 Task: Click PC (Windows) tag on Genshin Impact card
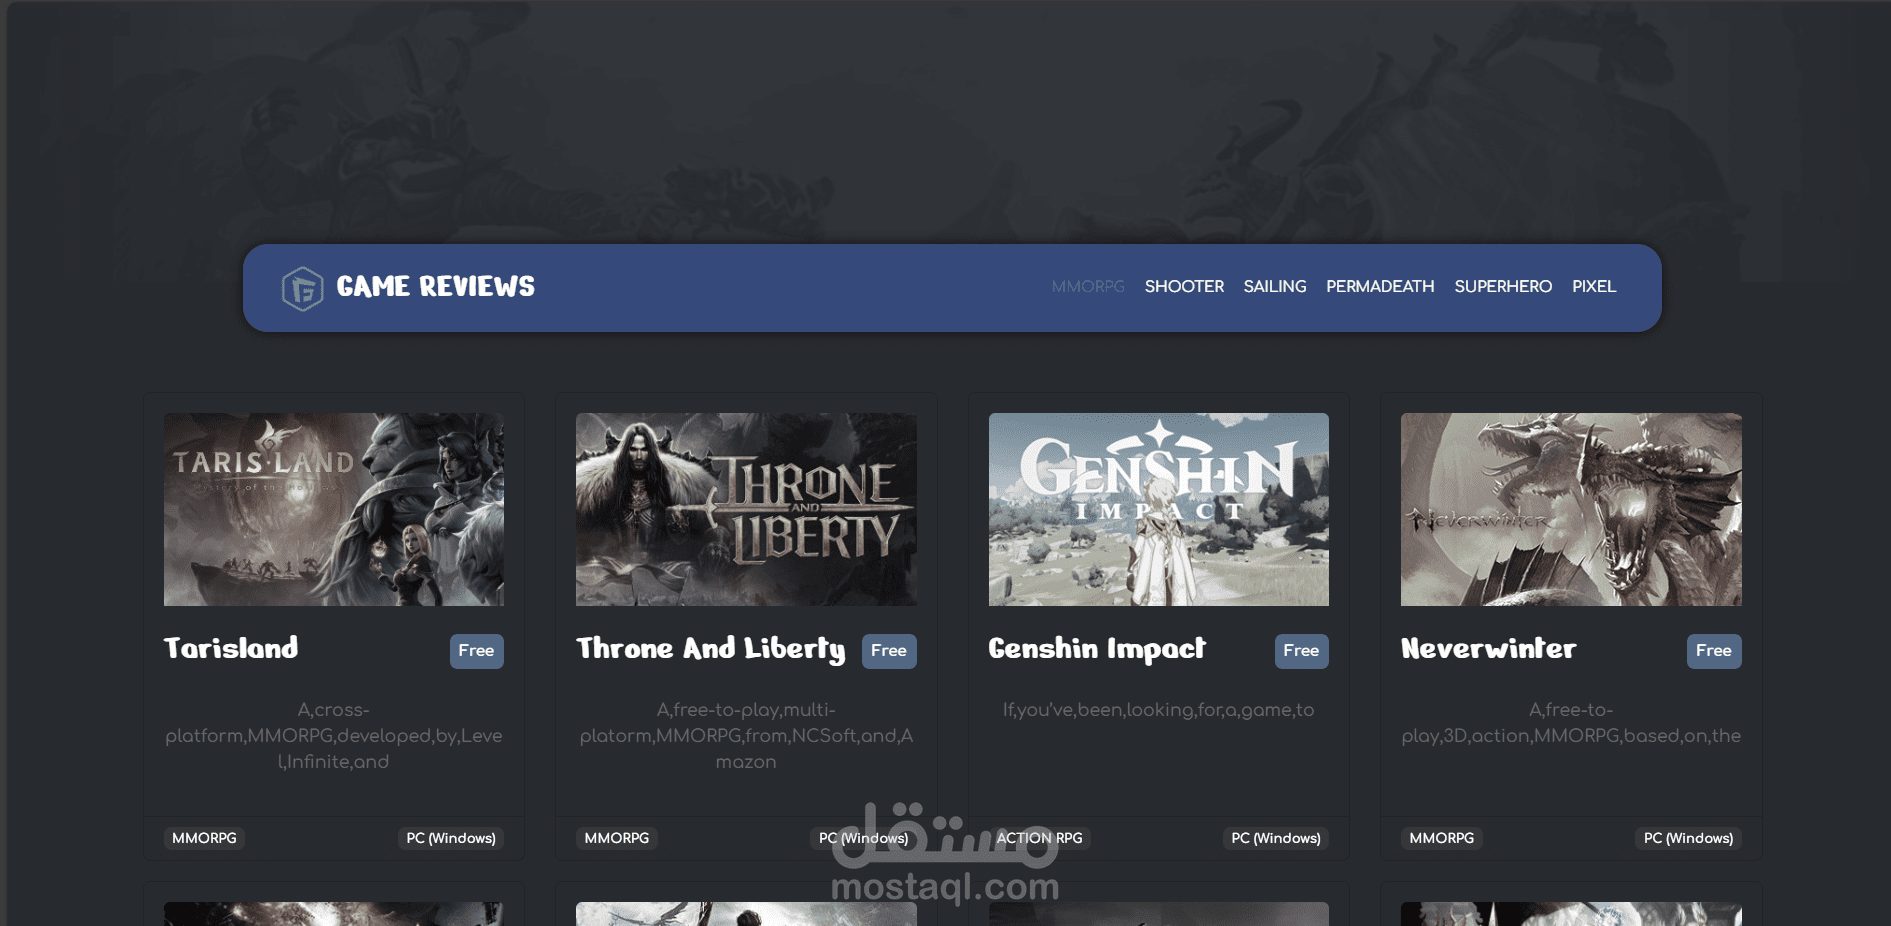pos(1276,838)
